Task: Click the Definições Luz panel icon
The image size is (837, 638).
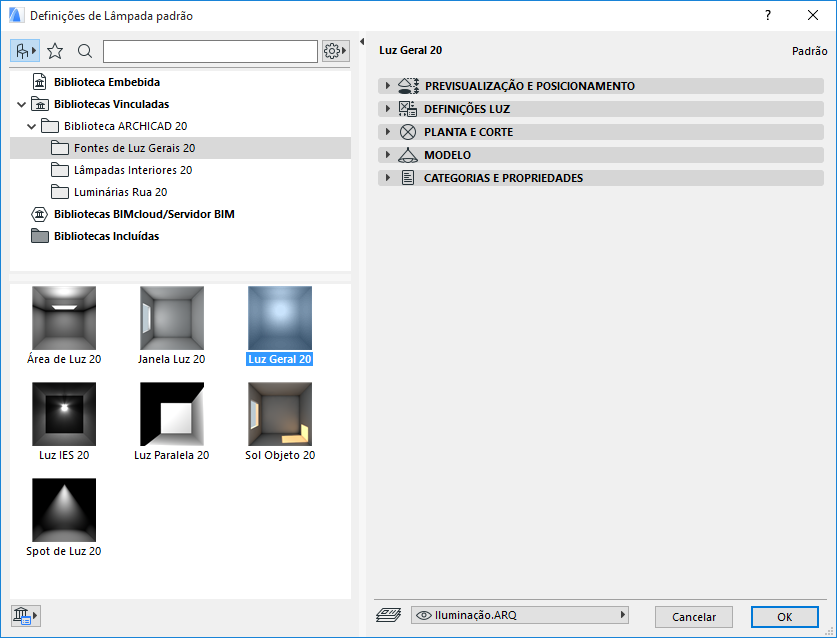Action: pyautogui.click(x=408, y=108)
